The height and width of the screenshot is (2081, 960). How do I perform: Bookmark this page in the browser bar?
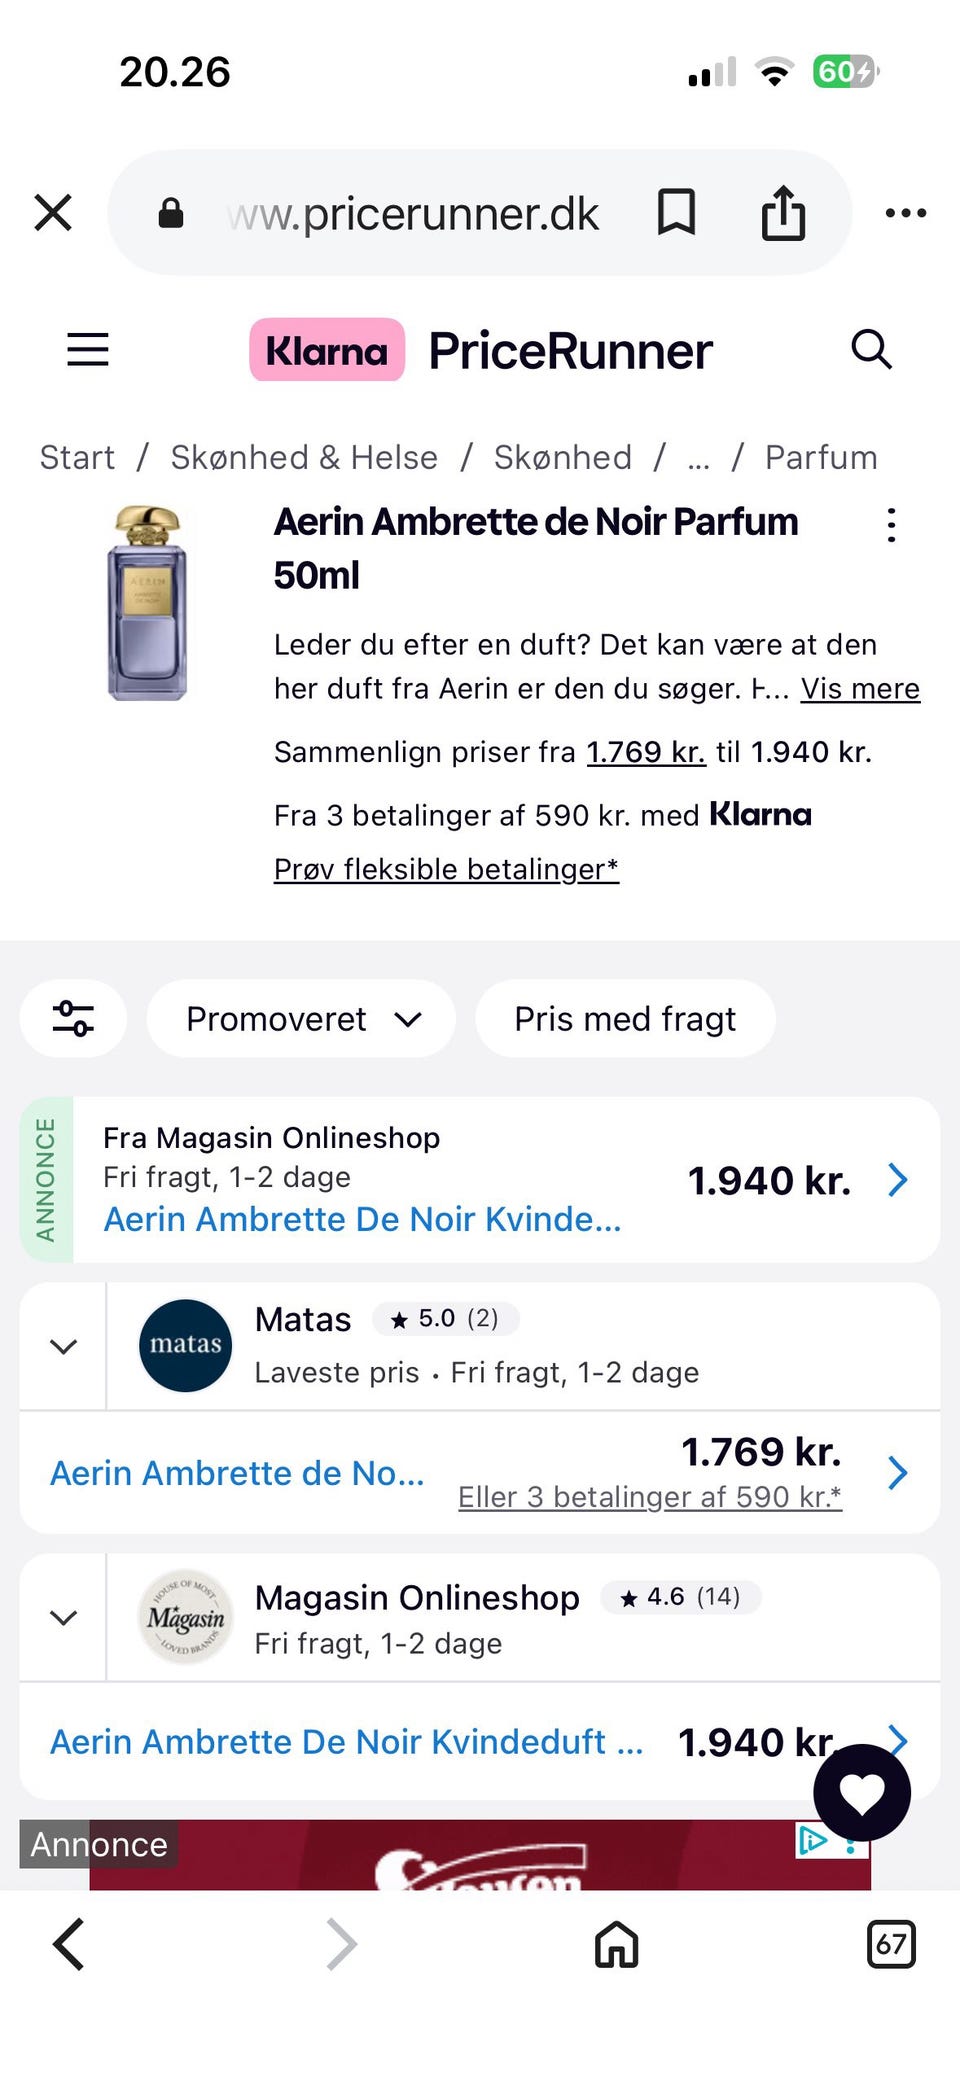coord(676,213)
